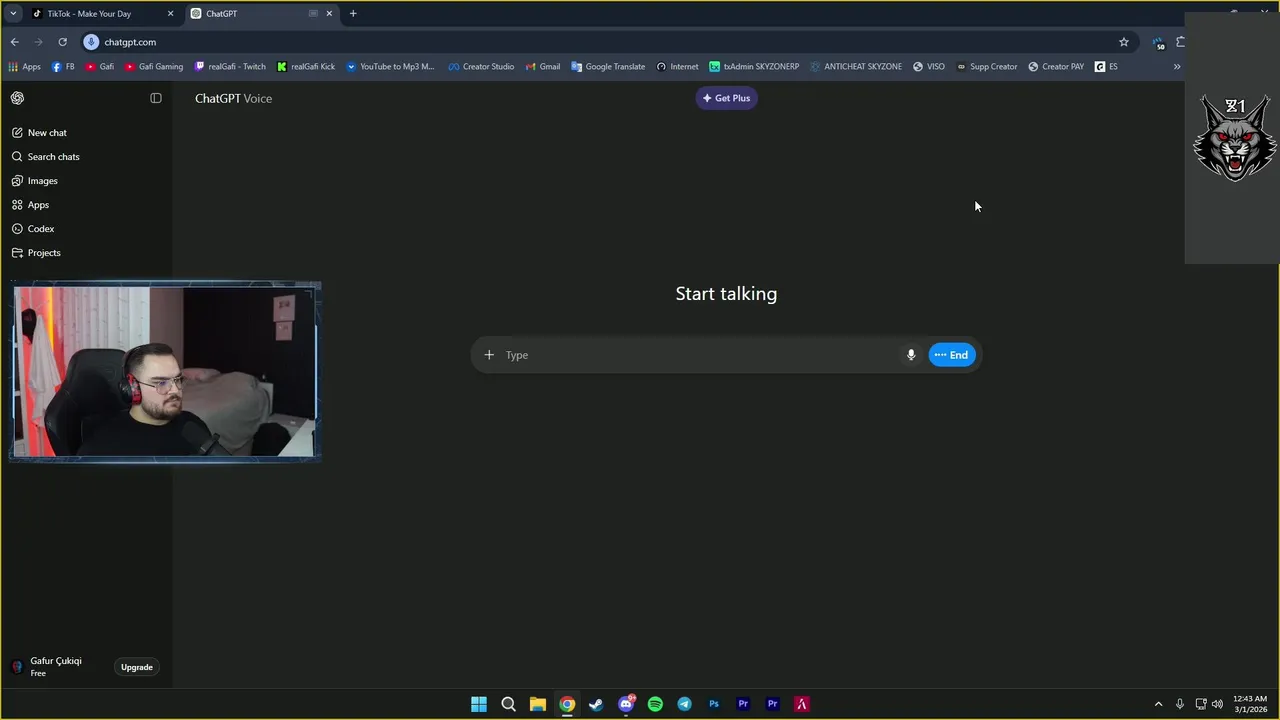Click the Upgrade button
This screenshot has width=1280, height=720.
[x=137, y=667]
